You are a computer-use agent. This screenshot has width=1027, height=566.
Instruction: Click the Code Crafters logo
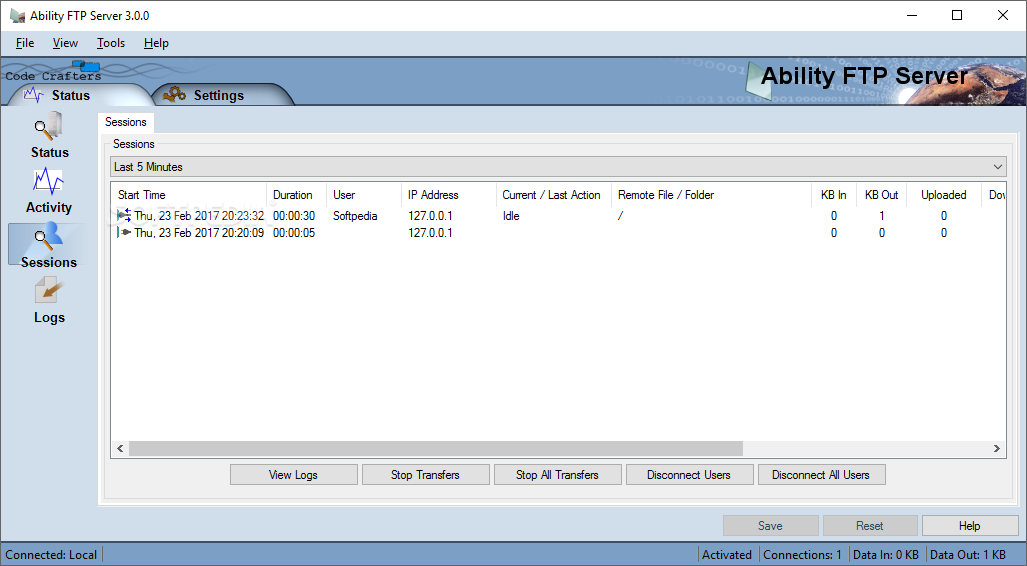click(x=54, y=71)
